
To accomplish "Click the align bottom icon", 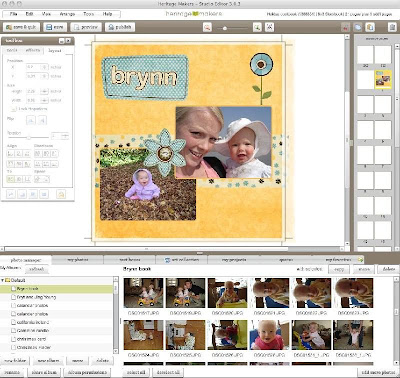I will tap(27, 164).
